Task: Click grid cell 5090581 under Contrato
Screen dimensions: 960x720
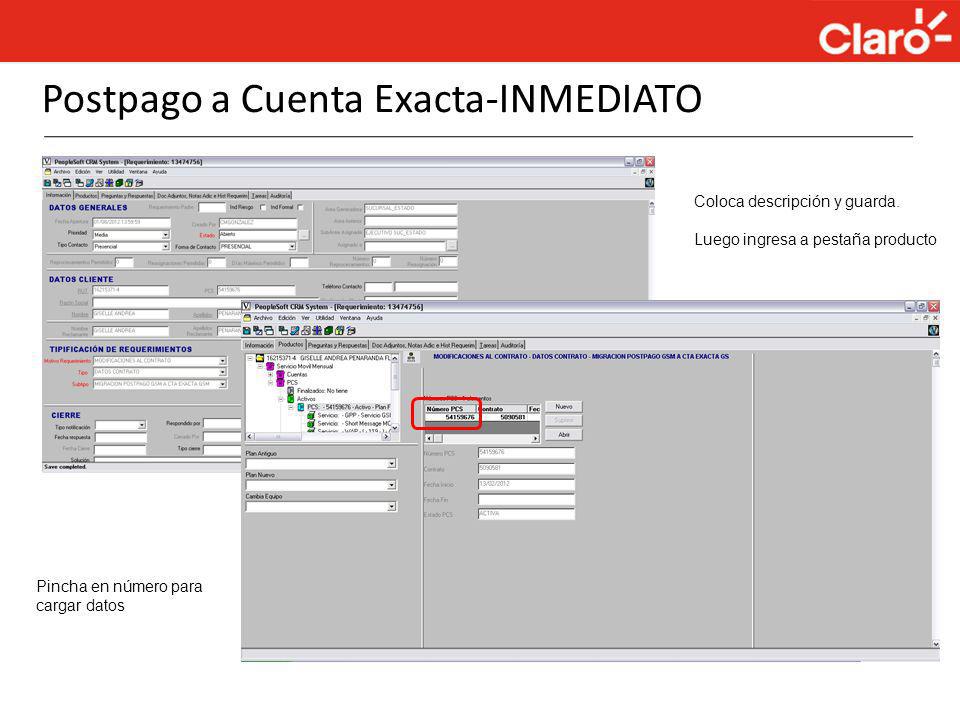Action: (x=503, y=417)
